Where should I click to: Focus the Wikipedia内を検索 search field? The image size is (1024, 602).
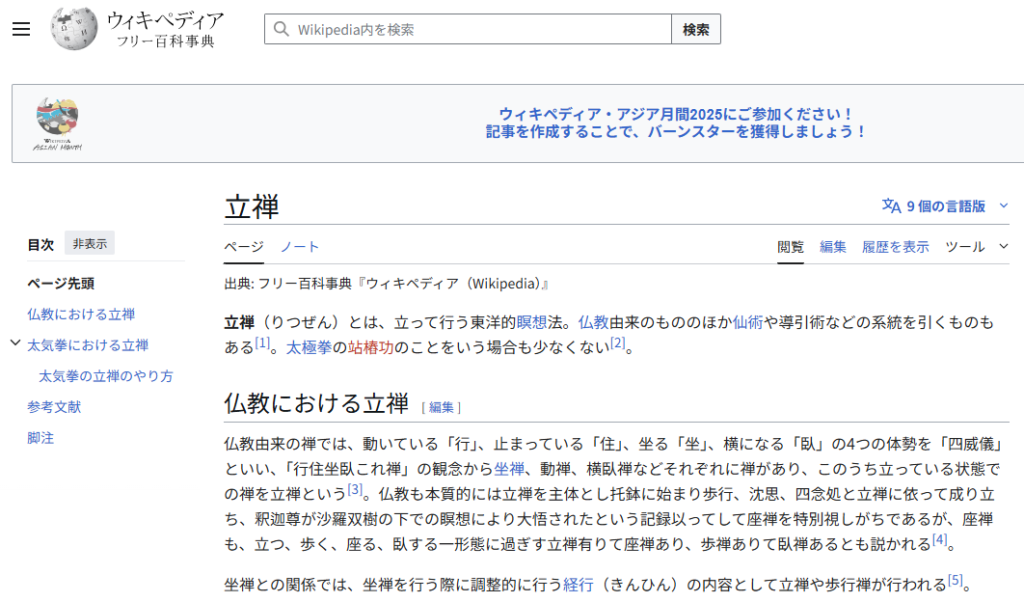(x=480, y=30)
